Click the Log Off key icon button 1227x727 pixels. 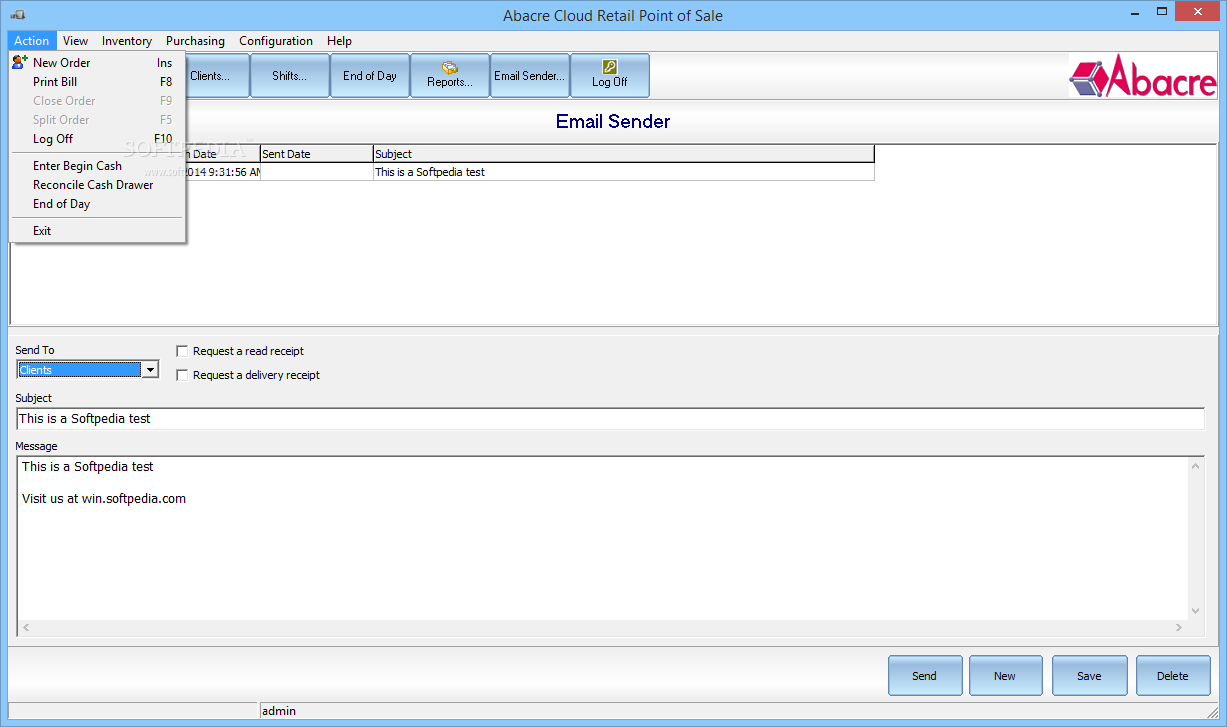click(x=610, y=75)
